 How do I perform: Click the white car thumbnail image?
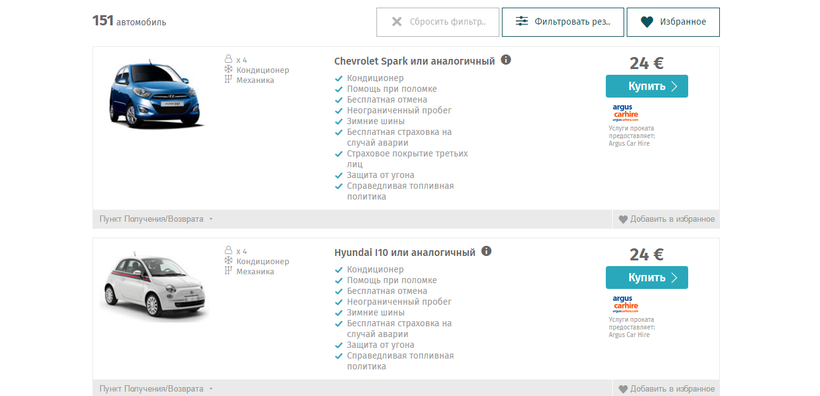pyautogui.click(x=155, y=285)
